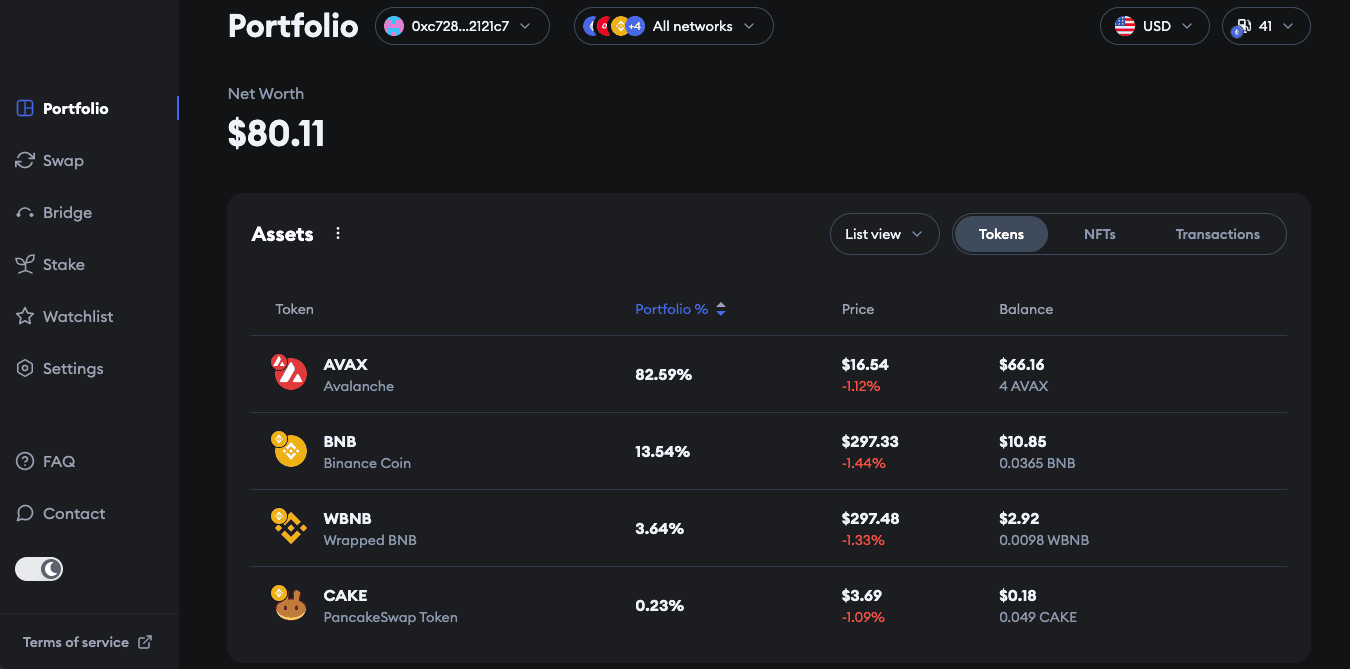Click the CAKE token logo
Screen dimensions: 1350x669
click(x=290, y=604)
